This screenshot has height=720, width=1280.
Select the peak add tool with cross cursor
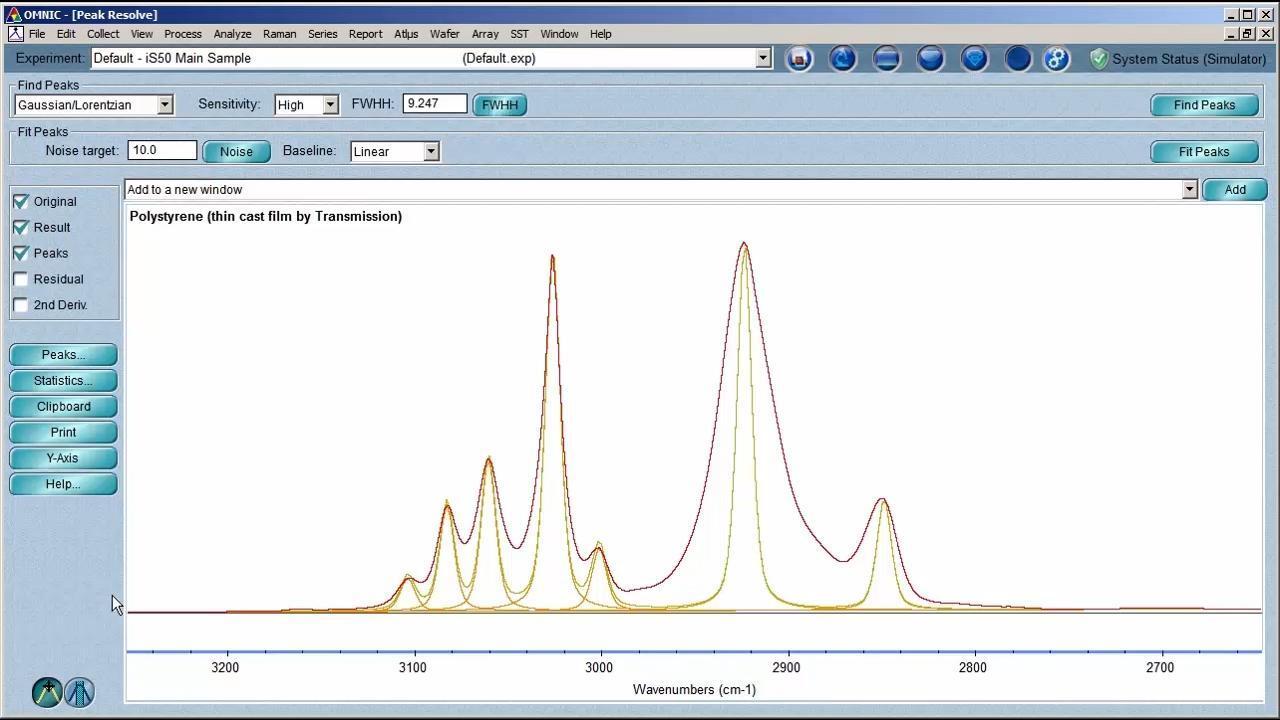coord(47,692)
